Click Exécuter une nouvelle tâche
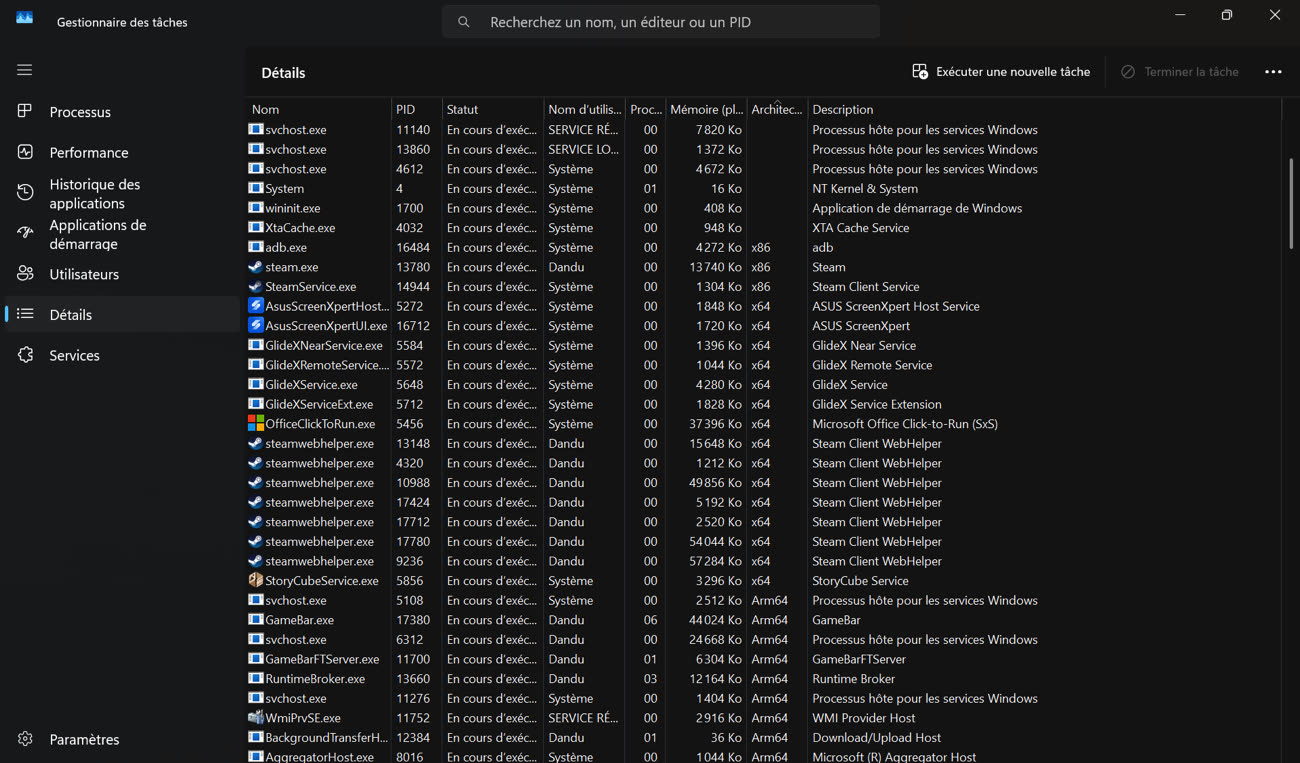 (x=1001, y=72)
